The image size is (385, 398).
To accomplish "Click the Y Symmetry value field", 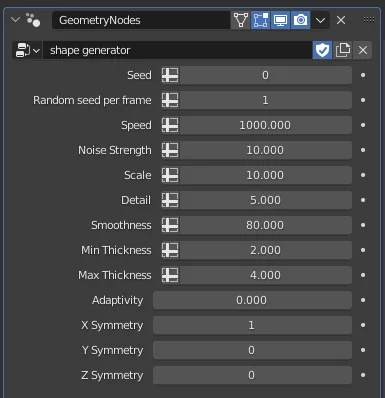I will [252, 350].
